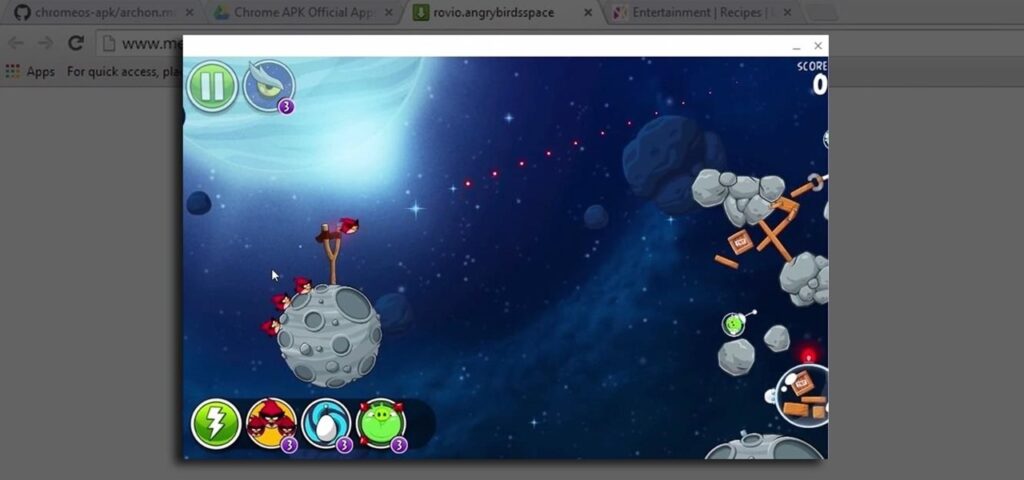Close the chromeos-apk/archon tab

click(189, 12)
